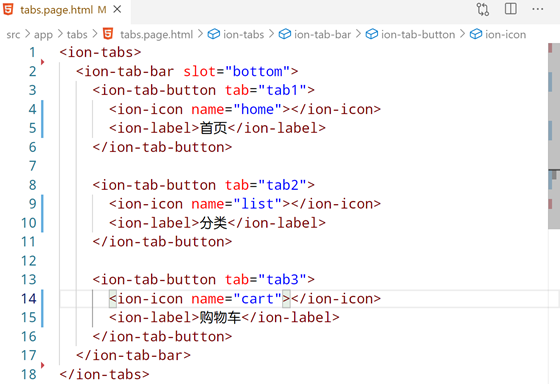This screenshot has width=560, height=384.
Task: Click line number 12 in the gutter
Action: pyautogui.click(x=29, y=261)
